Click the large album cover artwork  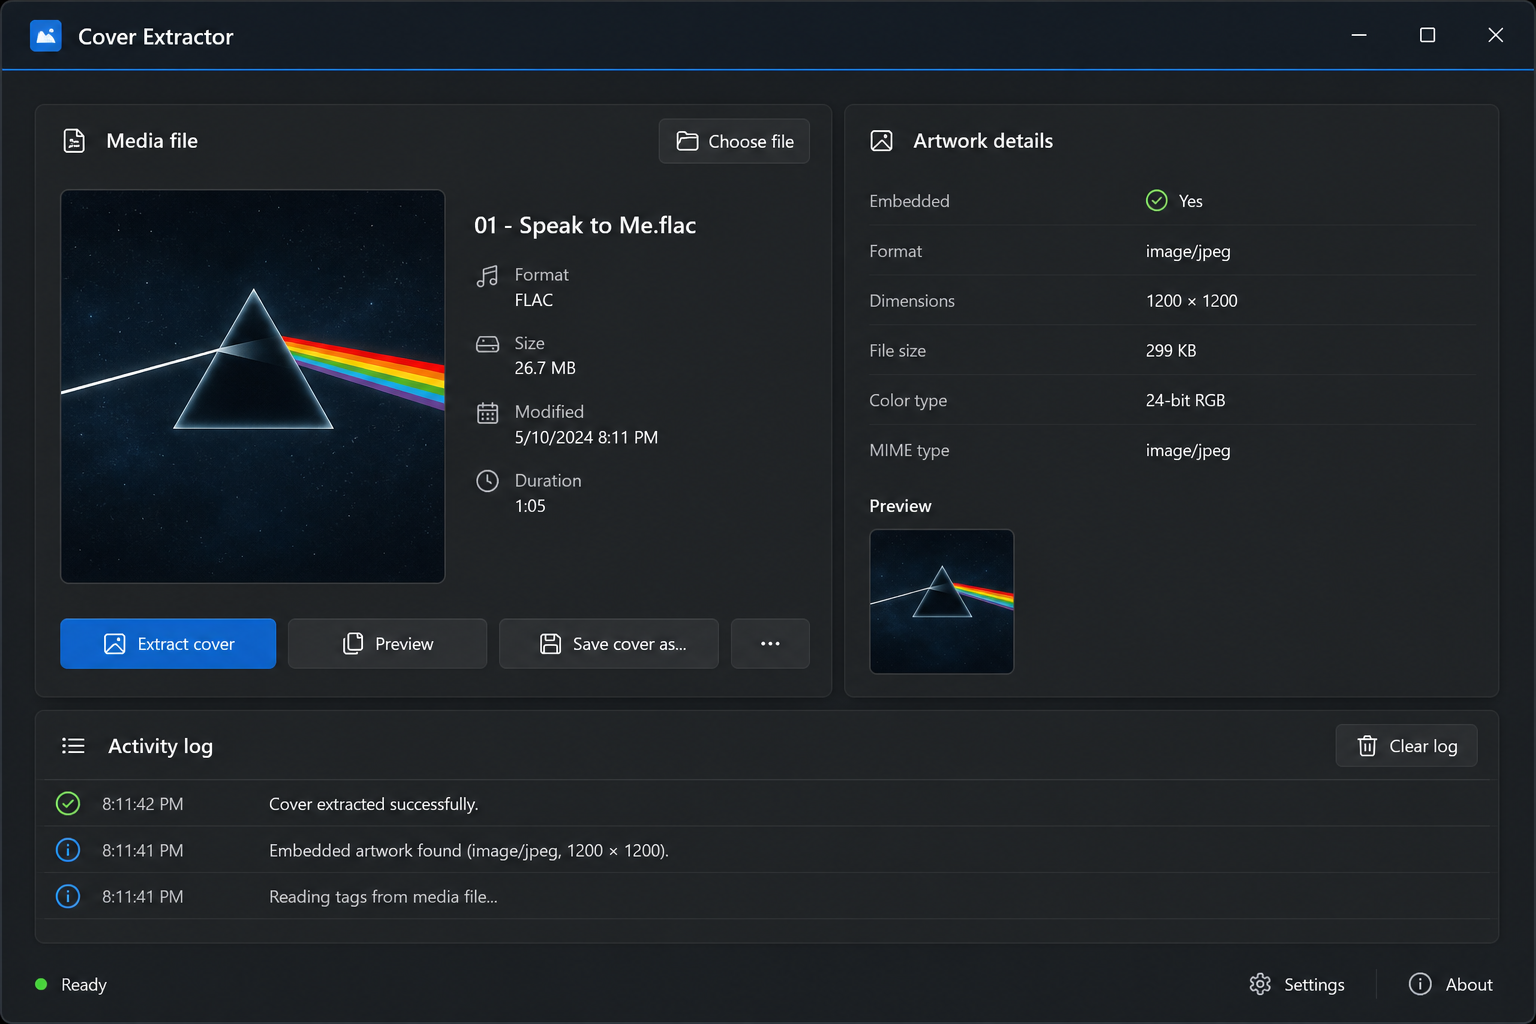[253, 386]
